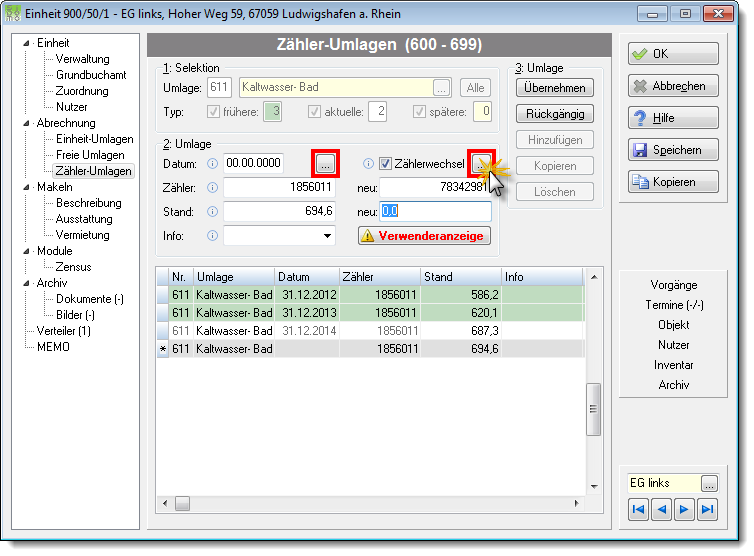Uncheck the Zählerwechsel checkbox
This screenshot has height=556, width=754.
click(x=385, y=164)
